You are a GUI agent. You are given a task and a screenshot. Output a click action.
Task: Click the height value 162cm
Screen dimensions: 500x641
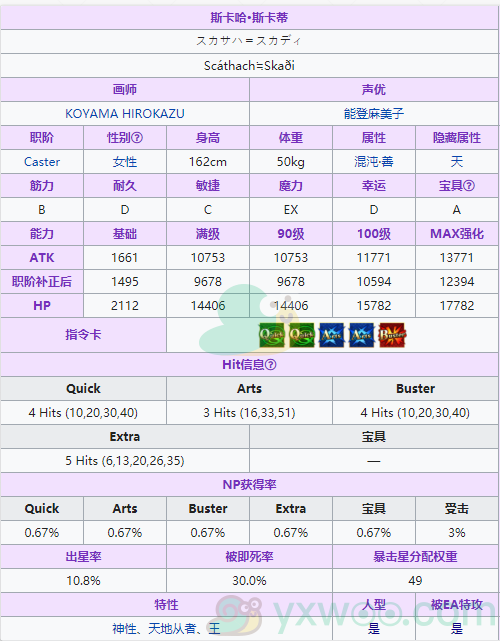(x=208, y=162)
